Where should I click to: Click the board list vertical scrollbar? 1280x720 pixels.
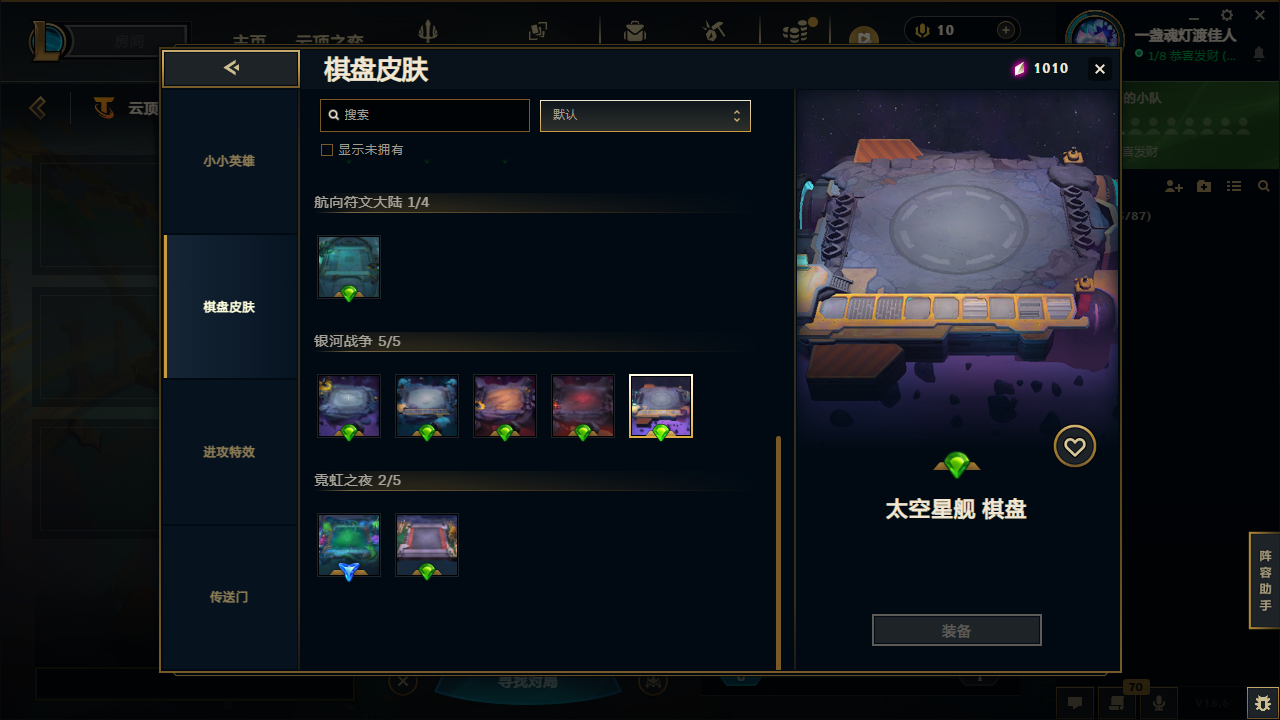point(779,552)
